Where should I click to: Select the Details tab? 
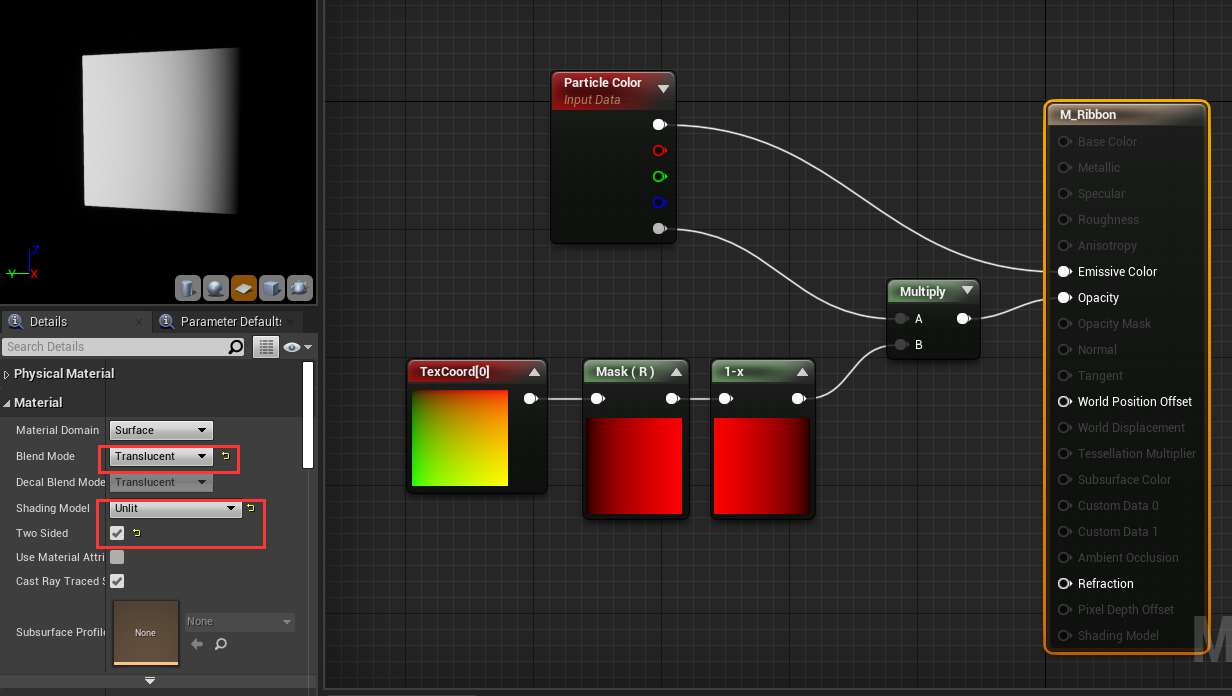48,322
